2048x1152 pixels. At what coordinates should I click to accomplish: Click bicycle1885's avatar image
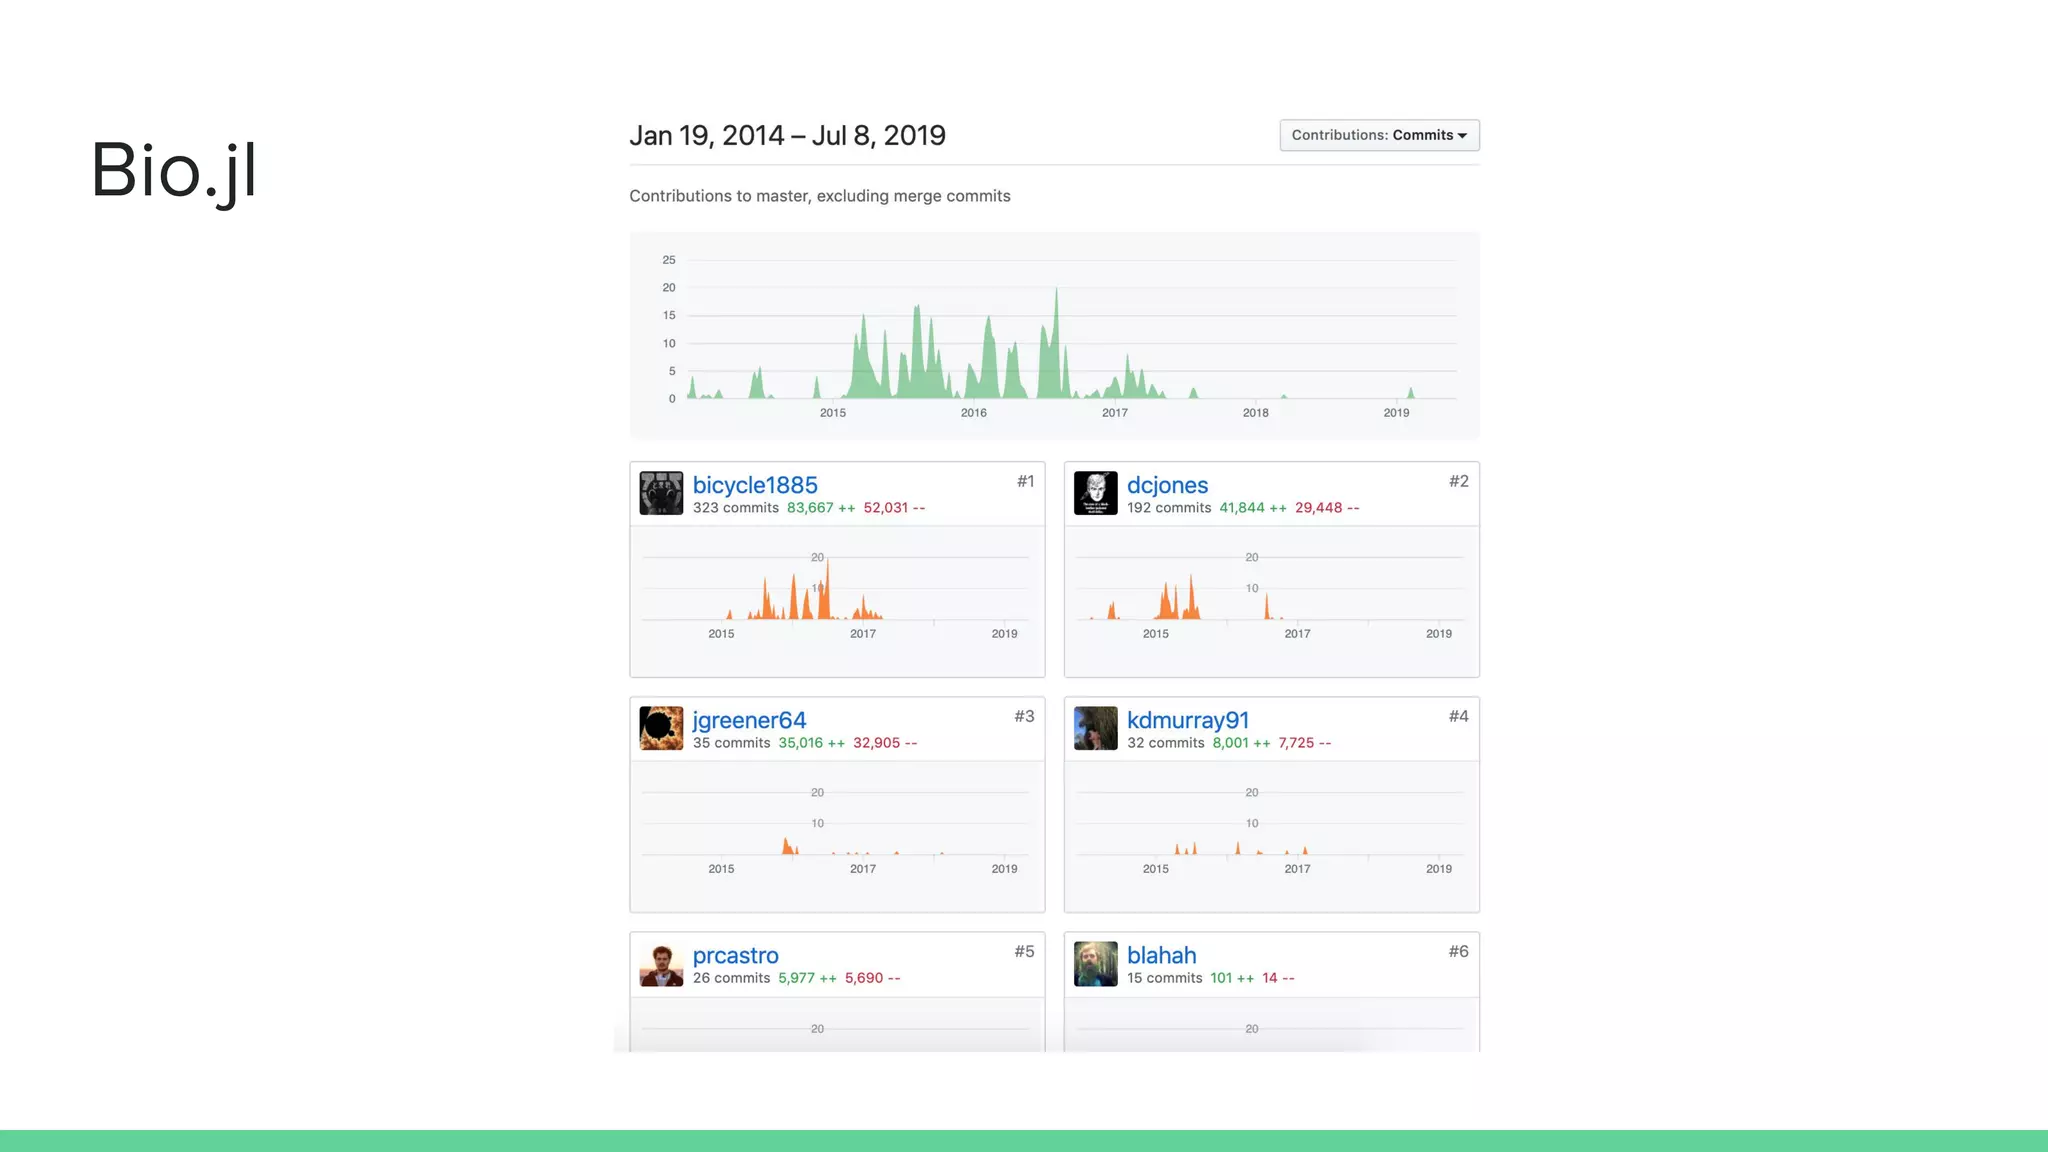pyautogui.click(x=661, y=493)
